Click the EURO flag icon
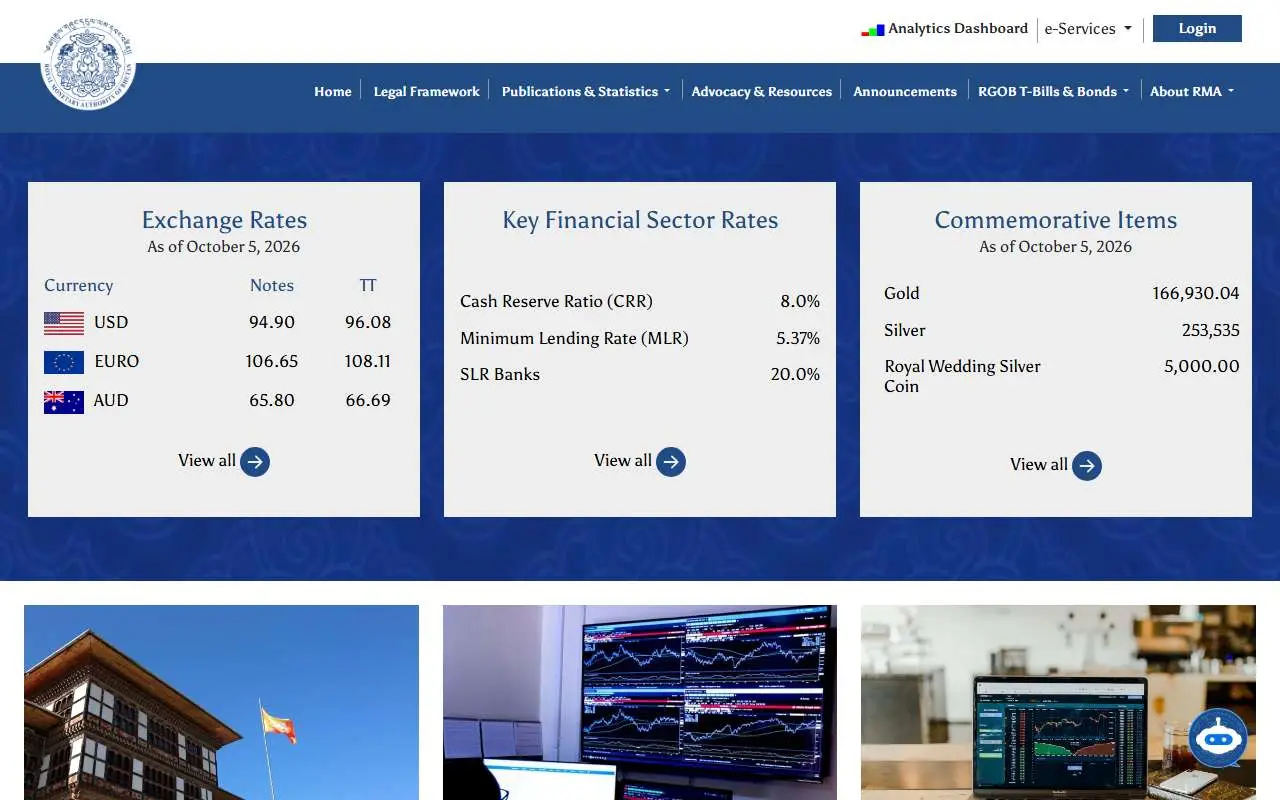 tap(64, 362)
